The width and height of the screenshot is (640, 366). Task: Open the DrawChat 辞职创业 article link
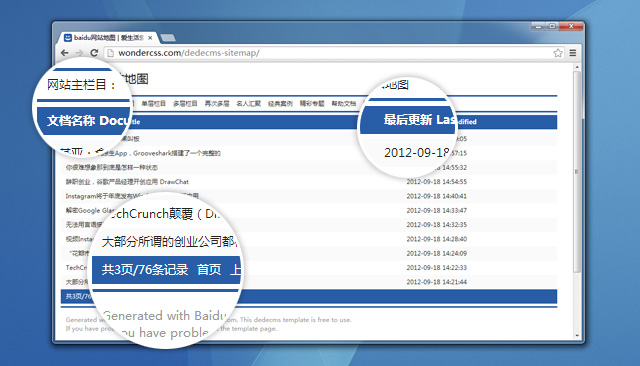coord(127,182)
